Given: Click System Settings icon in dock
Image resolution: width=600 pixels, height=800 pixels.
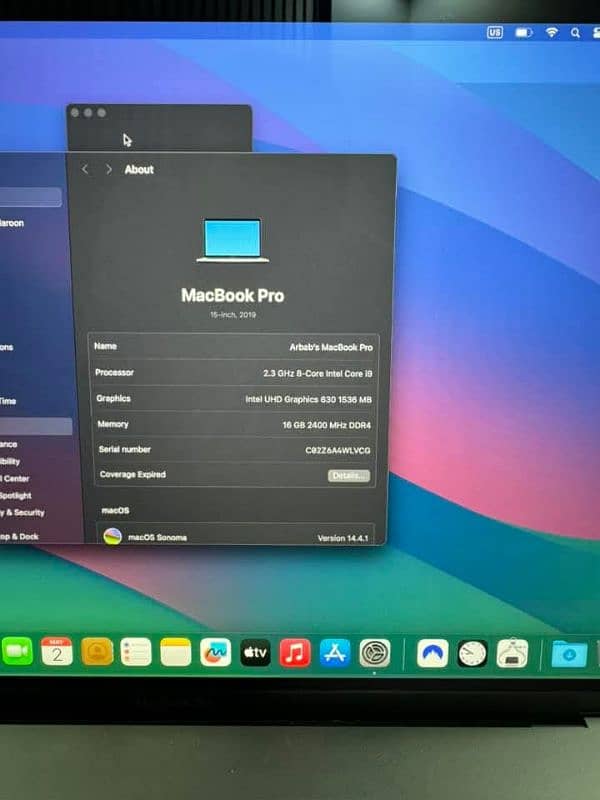Looking at the screenshot, I should 375,653.
